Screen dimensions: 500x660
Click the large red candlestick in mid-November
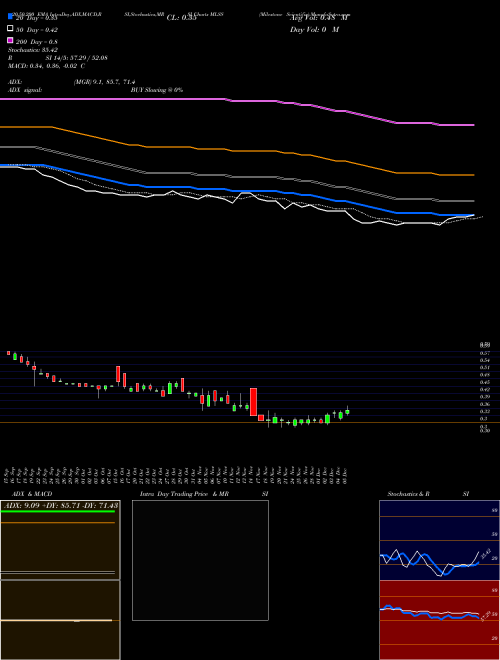click(x=253, y=402)
